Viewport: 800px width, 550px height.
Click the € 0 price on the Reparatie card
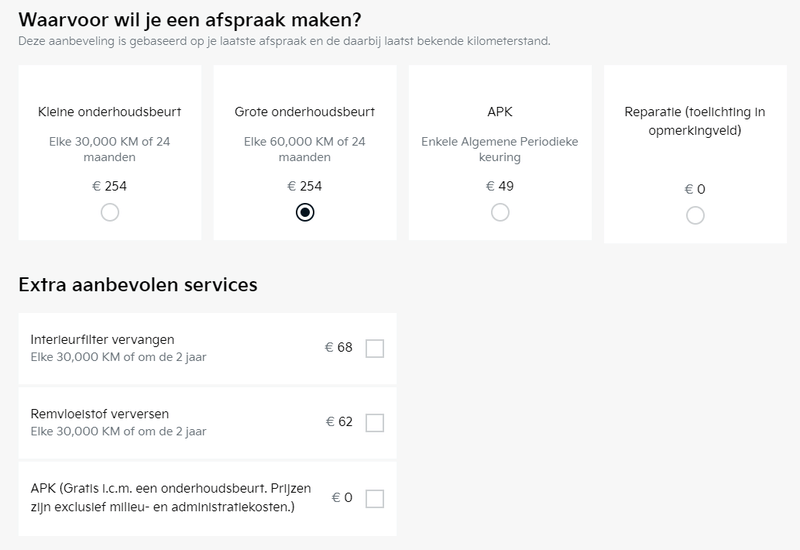click(x=695, y=189)
